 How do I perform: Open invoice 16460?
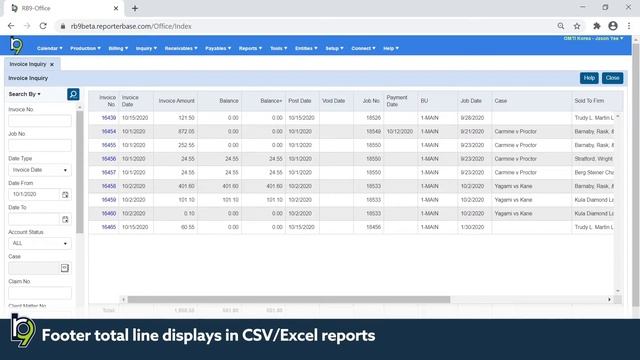(109, 213)
